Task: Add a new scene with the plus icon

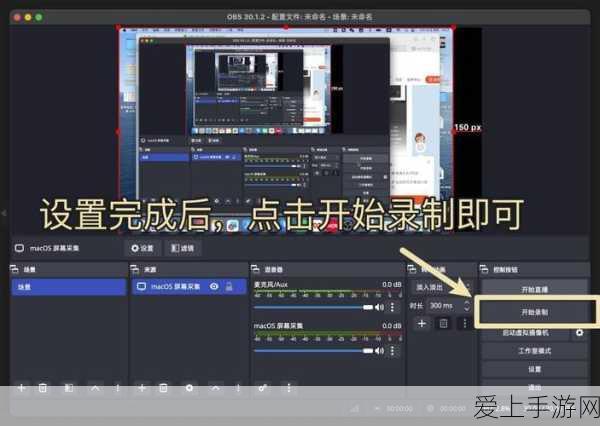Action: [x=21, y=388]
